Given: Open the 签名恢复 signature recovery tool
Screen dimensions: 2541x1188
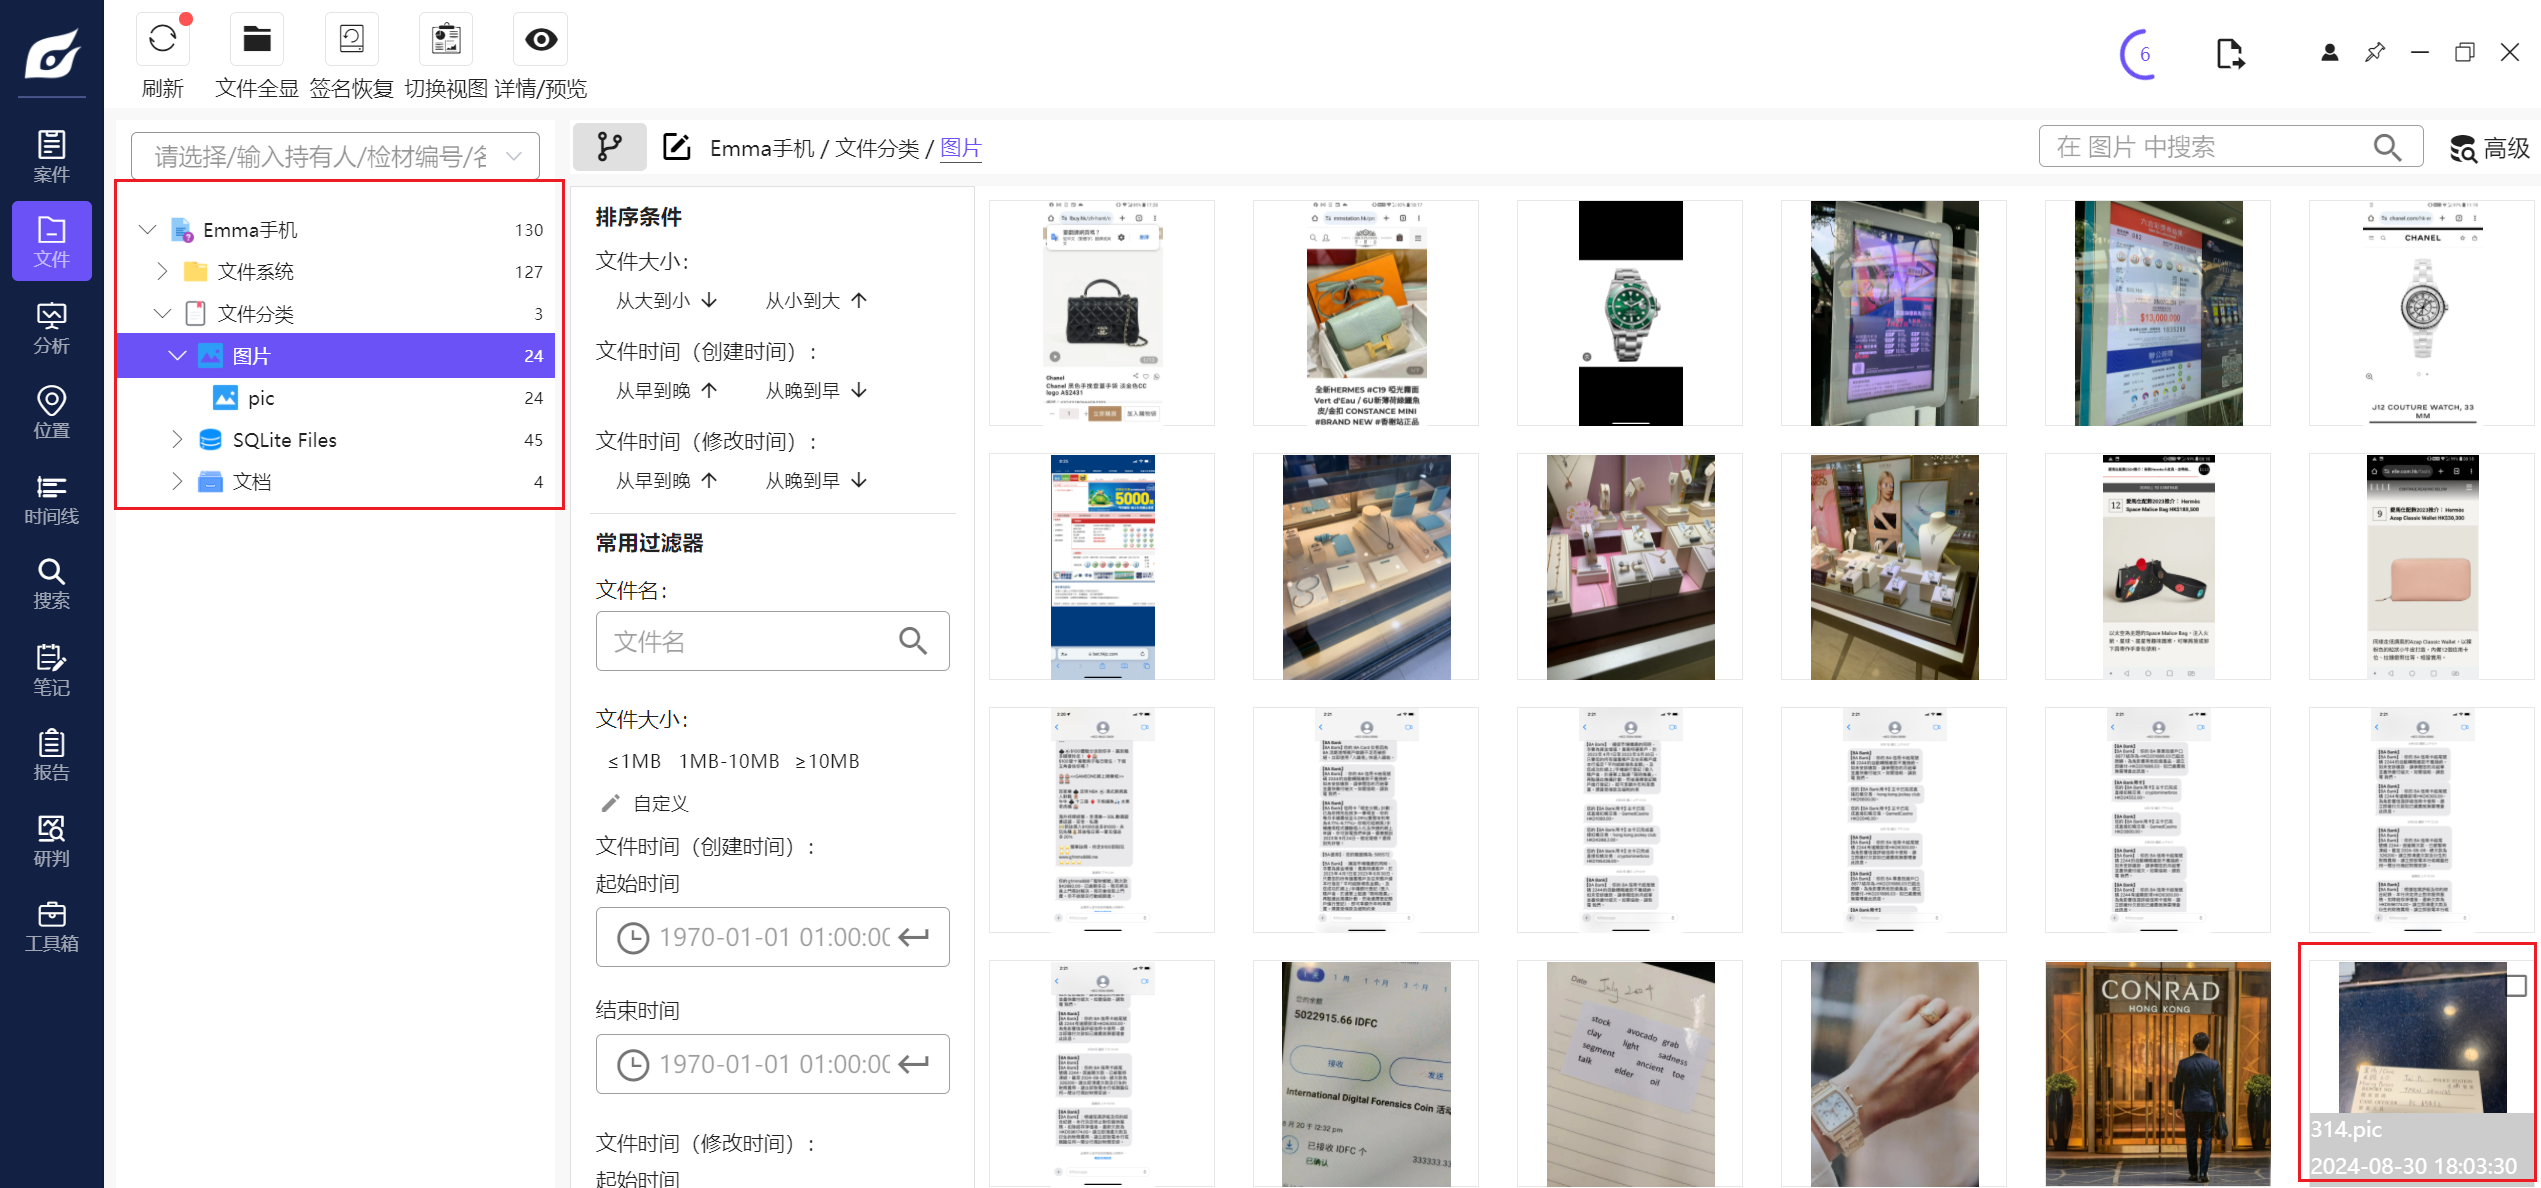Looking at the screenshot, I should [351, 40].
